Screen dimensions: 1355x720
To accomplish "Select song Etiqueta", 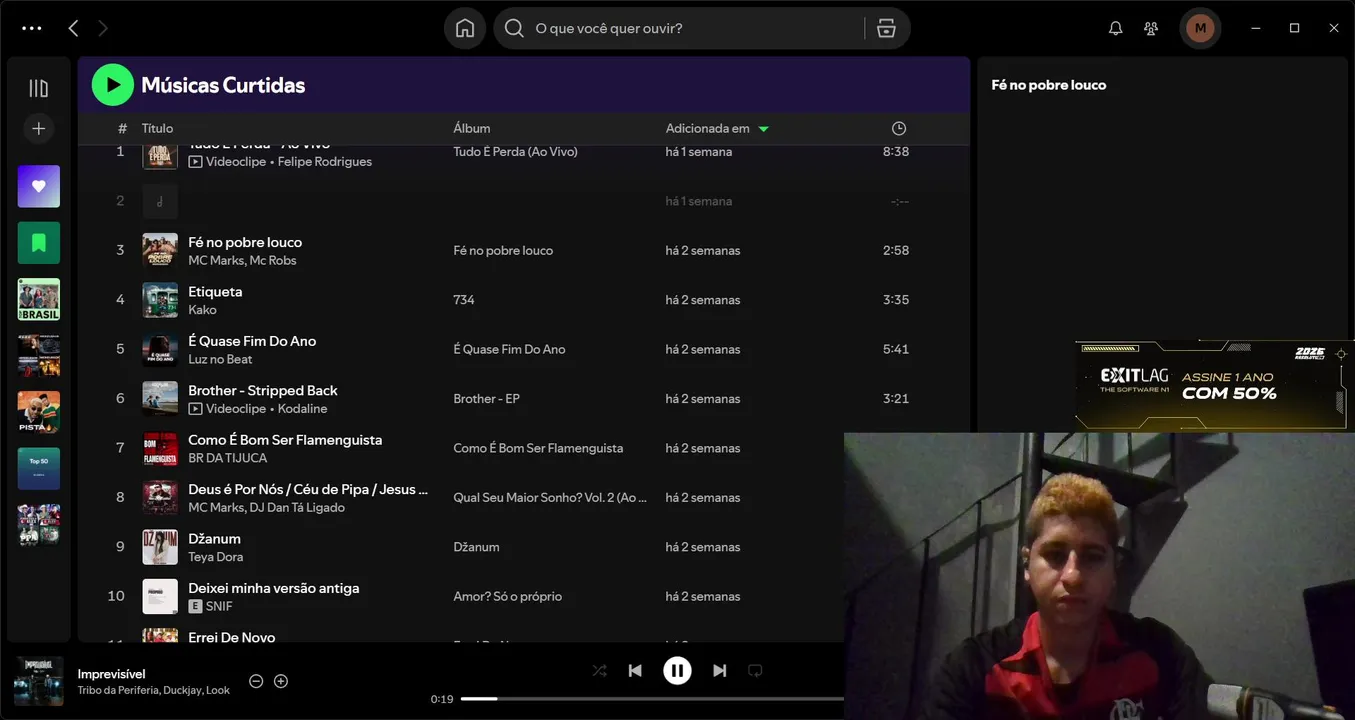I will (215, 291).
